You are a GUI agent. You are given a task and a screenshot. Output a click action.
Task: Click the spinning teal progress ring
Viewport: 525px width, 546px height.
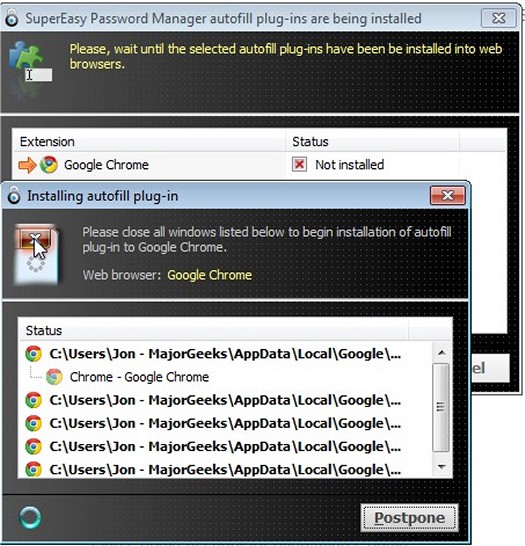pyautogui.click(x=30, y=517)
